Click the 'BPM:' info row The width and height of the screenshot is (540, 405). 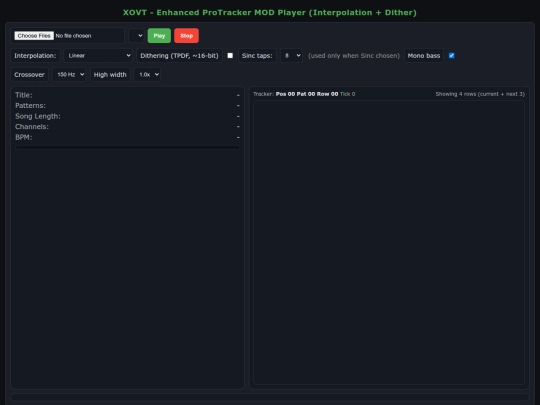(x=127, y=137)
